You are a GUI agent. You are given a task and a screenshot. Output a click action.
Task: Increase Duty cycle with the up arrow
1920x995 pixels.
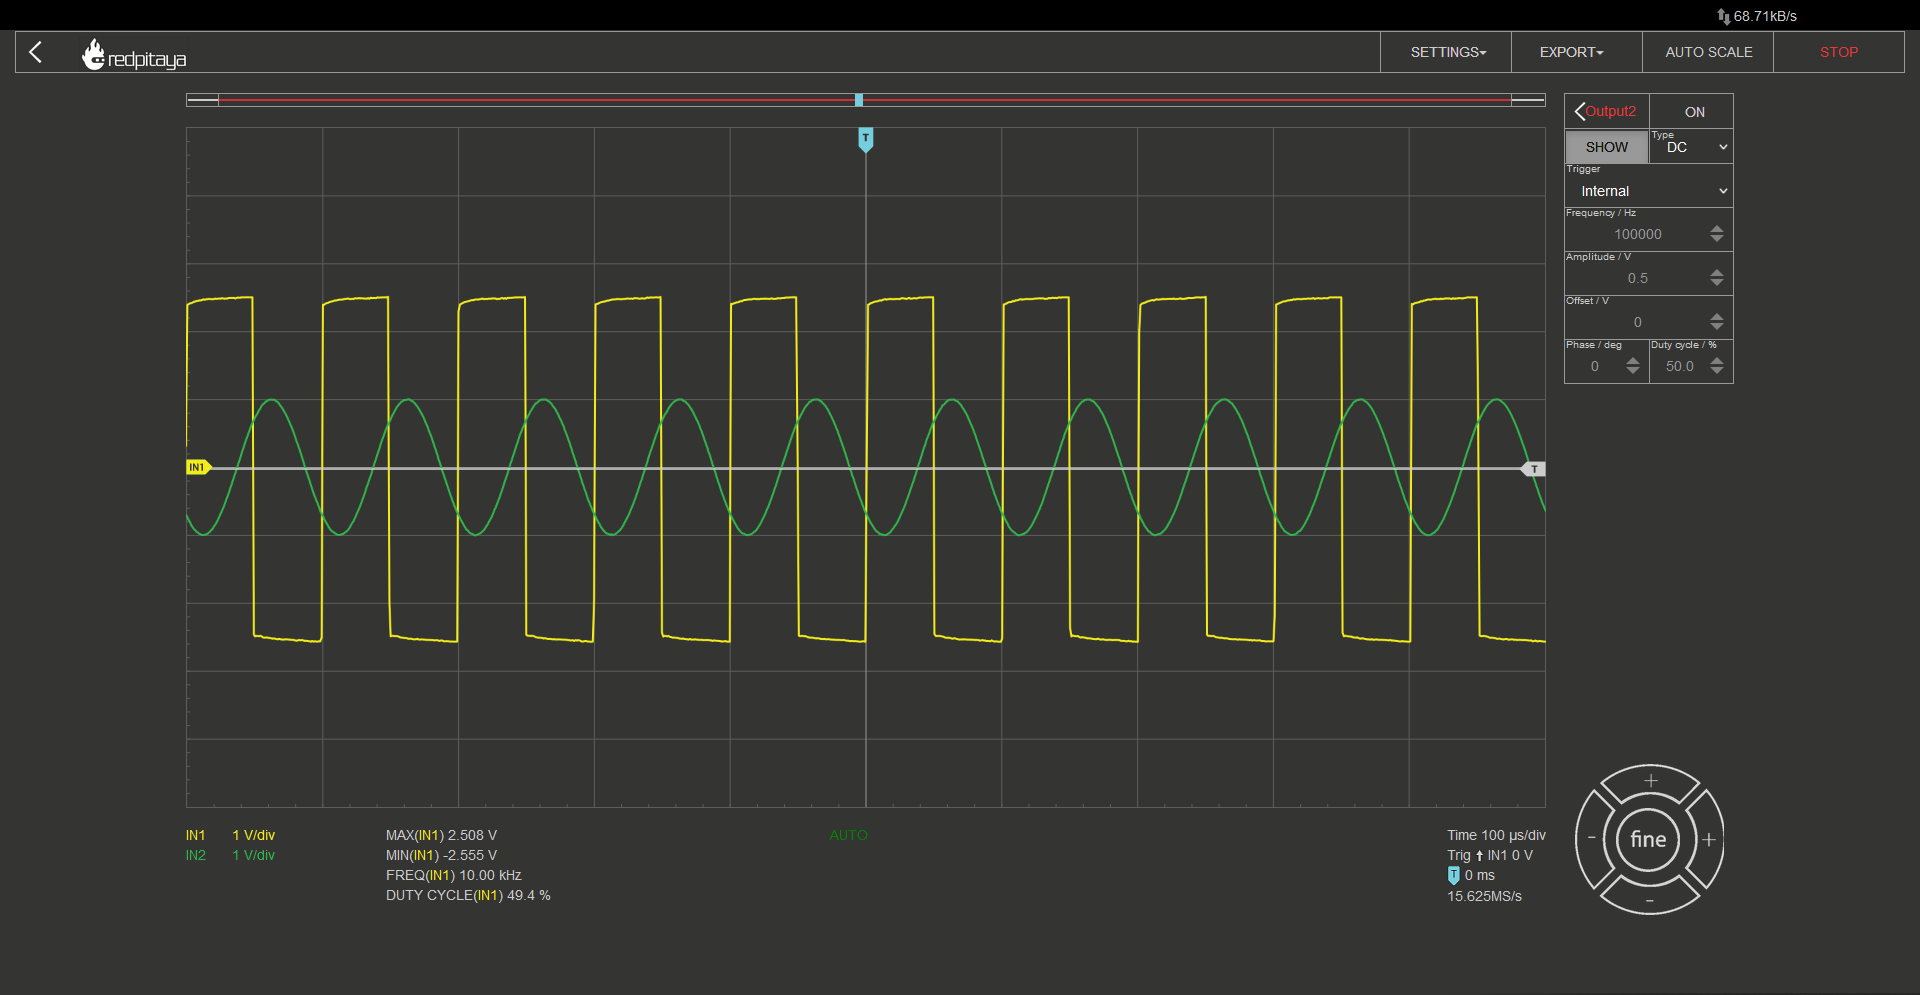point(1717,360)
